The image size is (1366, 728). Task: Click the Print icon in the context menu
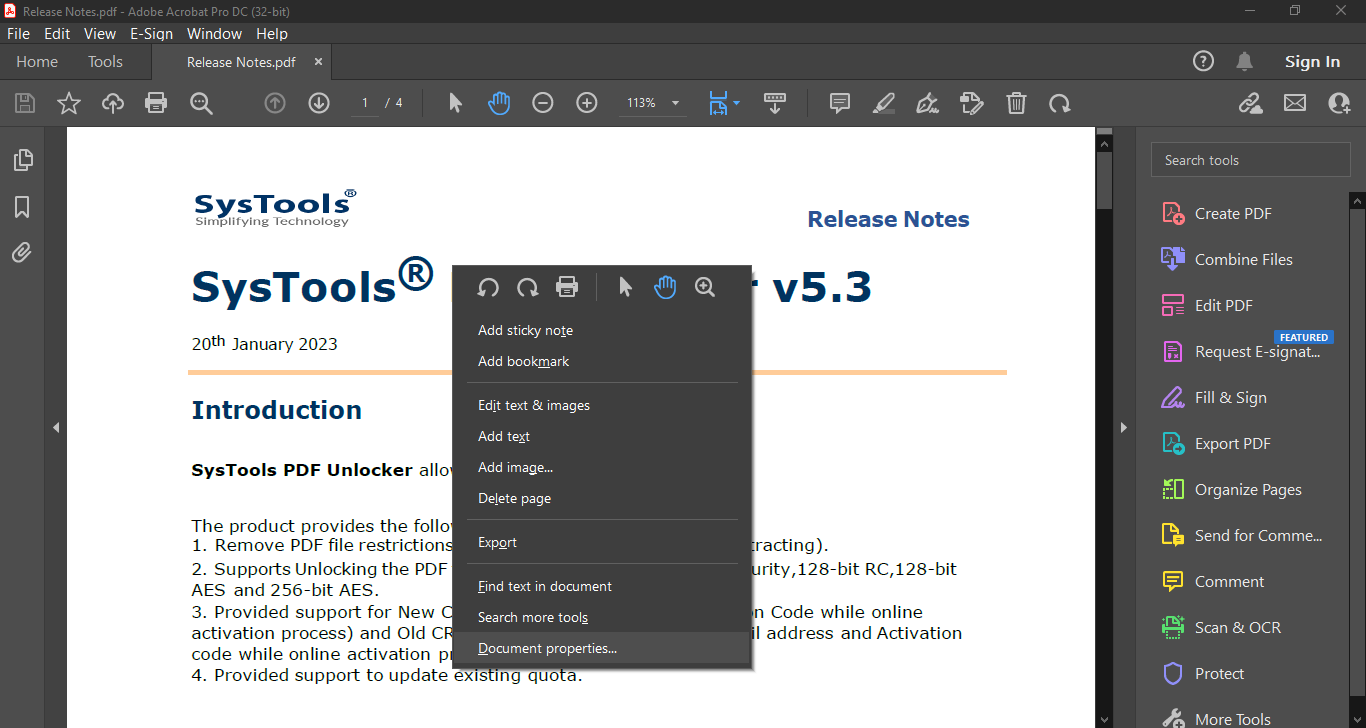pyautogui.click(x=567, y=287)
